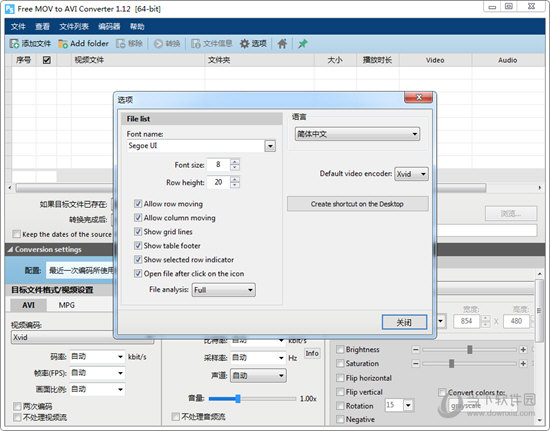The height and width of the screenshot is (431, 550).
Task: Enable the Brightness checkbox
Action: 340,350
